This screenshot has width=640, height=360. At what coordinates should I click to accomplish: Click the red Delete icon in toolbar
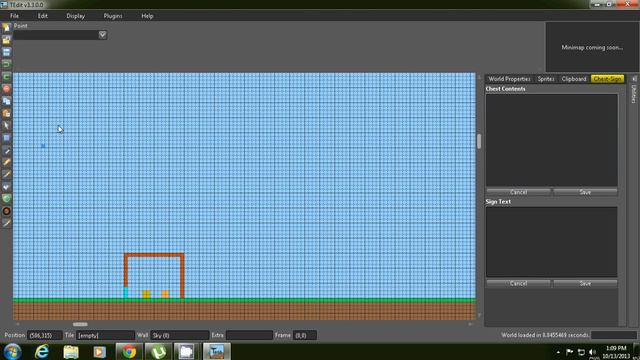click(x=6, y=89)
